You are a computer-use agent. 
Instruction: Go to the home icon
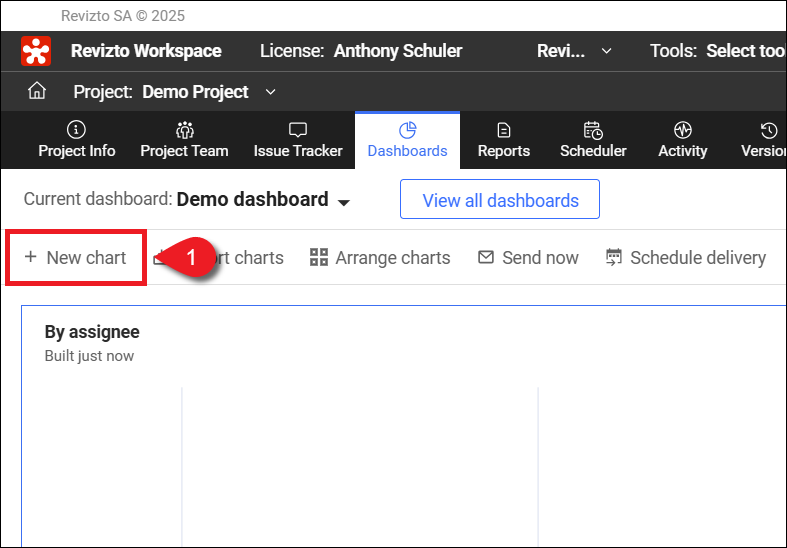pos(37,91)
